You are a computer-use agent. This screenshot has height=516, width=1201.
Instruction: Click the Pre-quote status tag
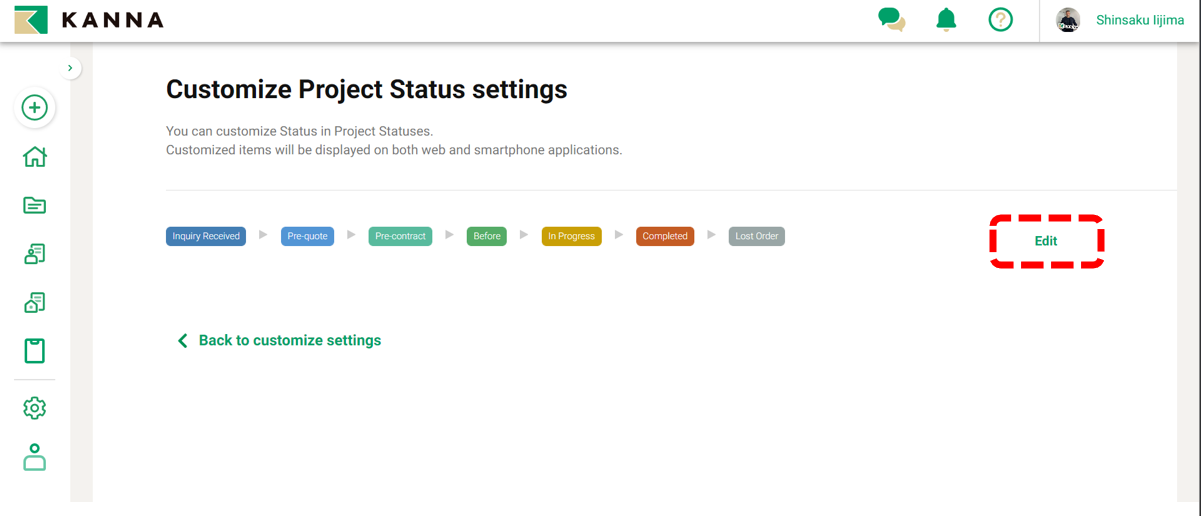click(x=307, y=237)
